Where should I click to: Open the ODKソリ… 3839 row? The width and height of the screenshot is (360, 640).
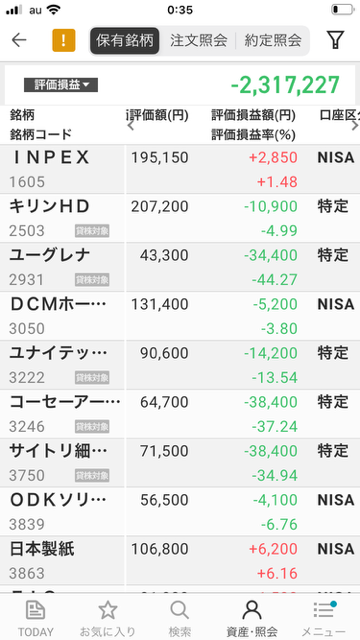coord(180,512)
